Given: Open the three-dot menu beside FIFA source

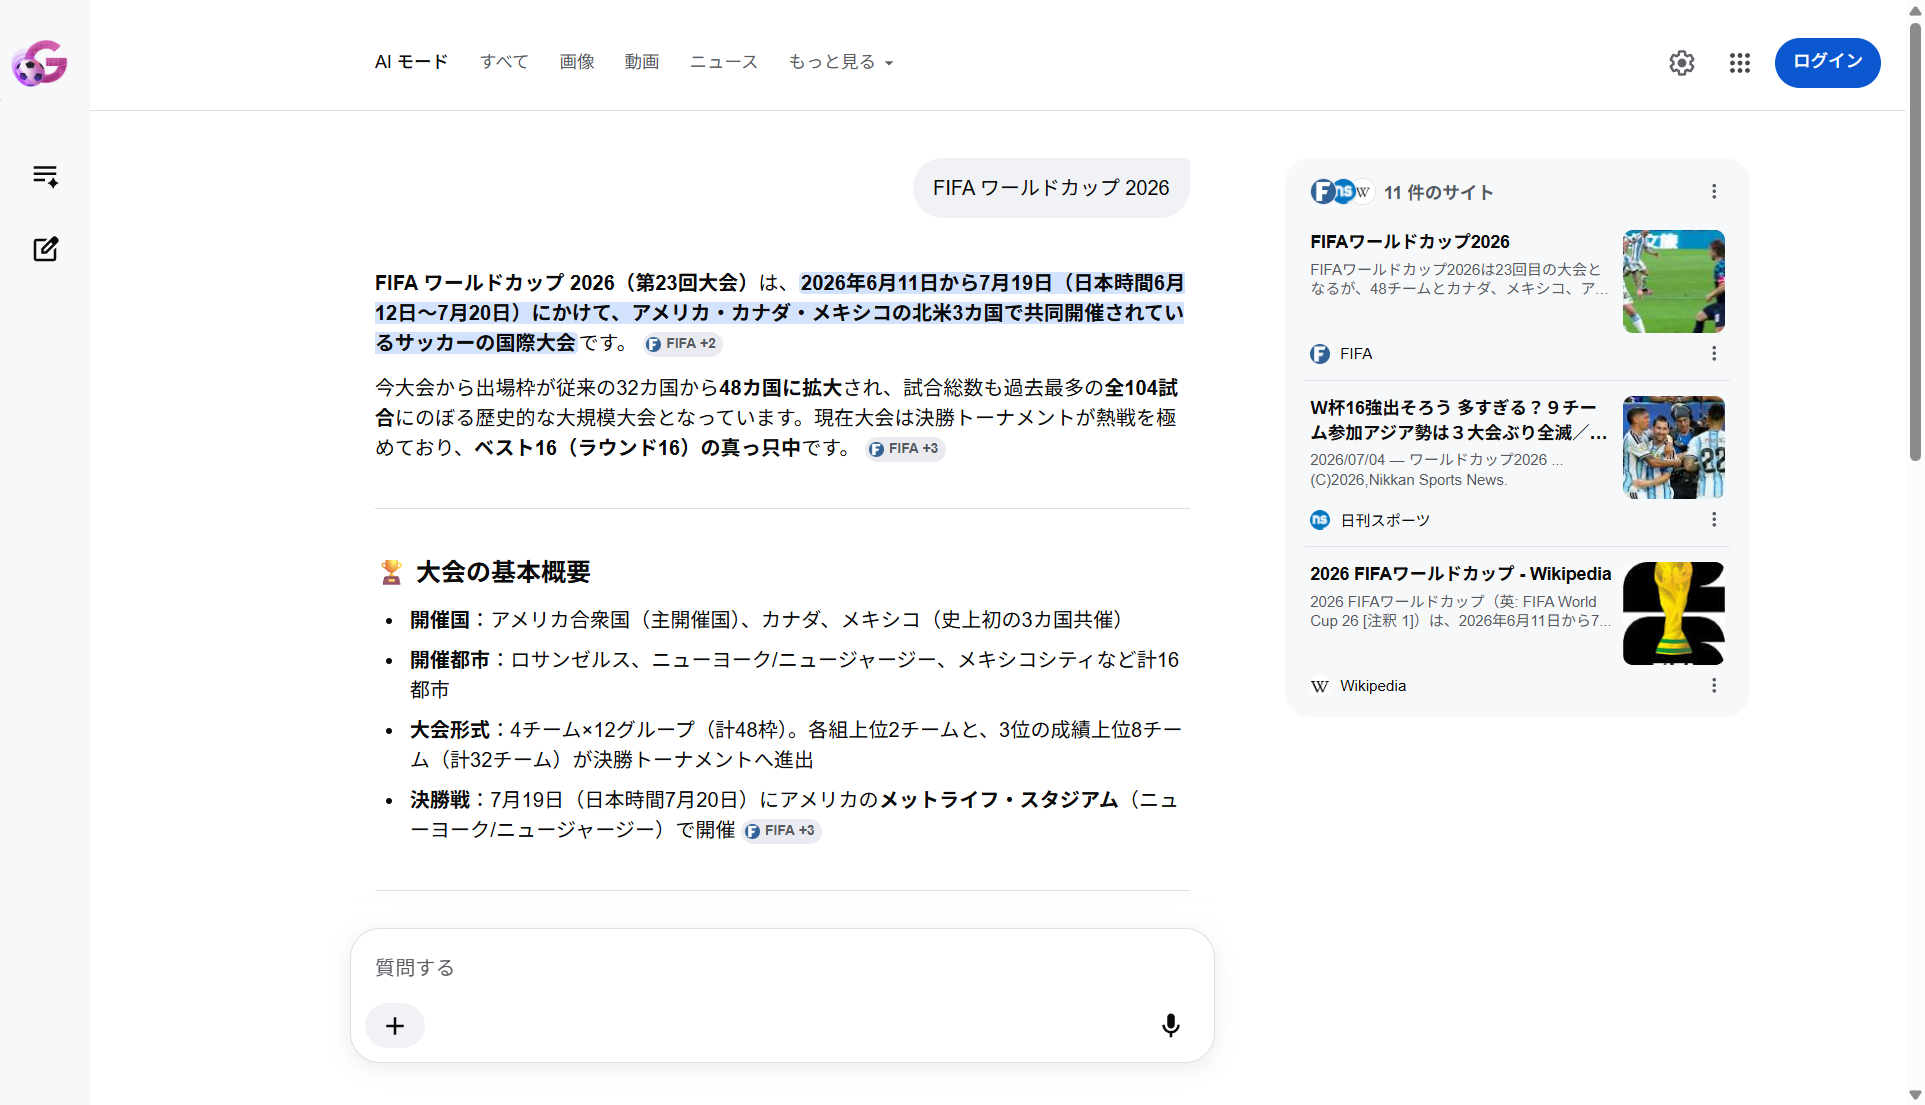Looking at the screenshot, I should (x=1714, y=353).
